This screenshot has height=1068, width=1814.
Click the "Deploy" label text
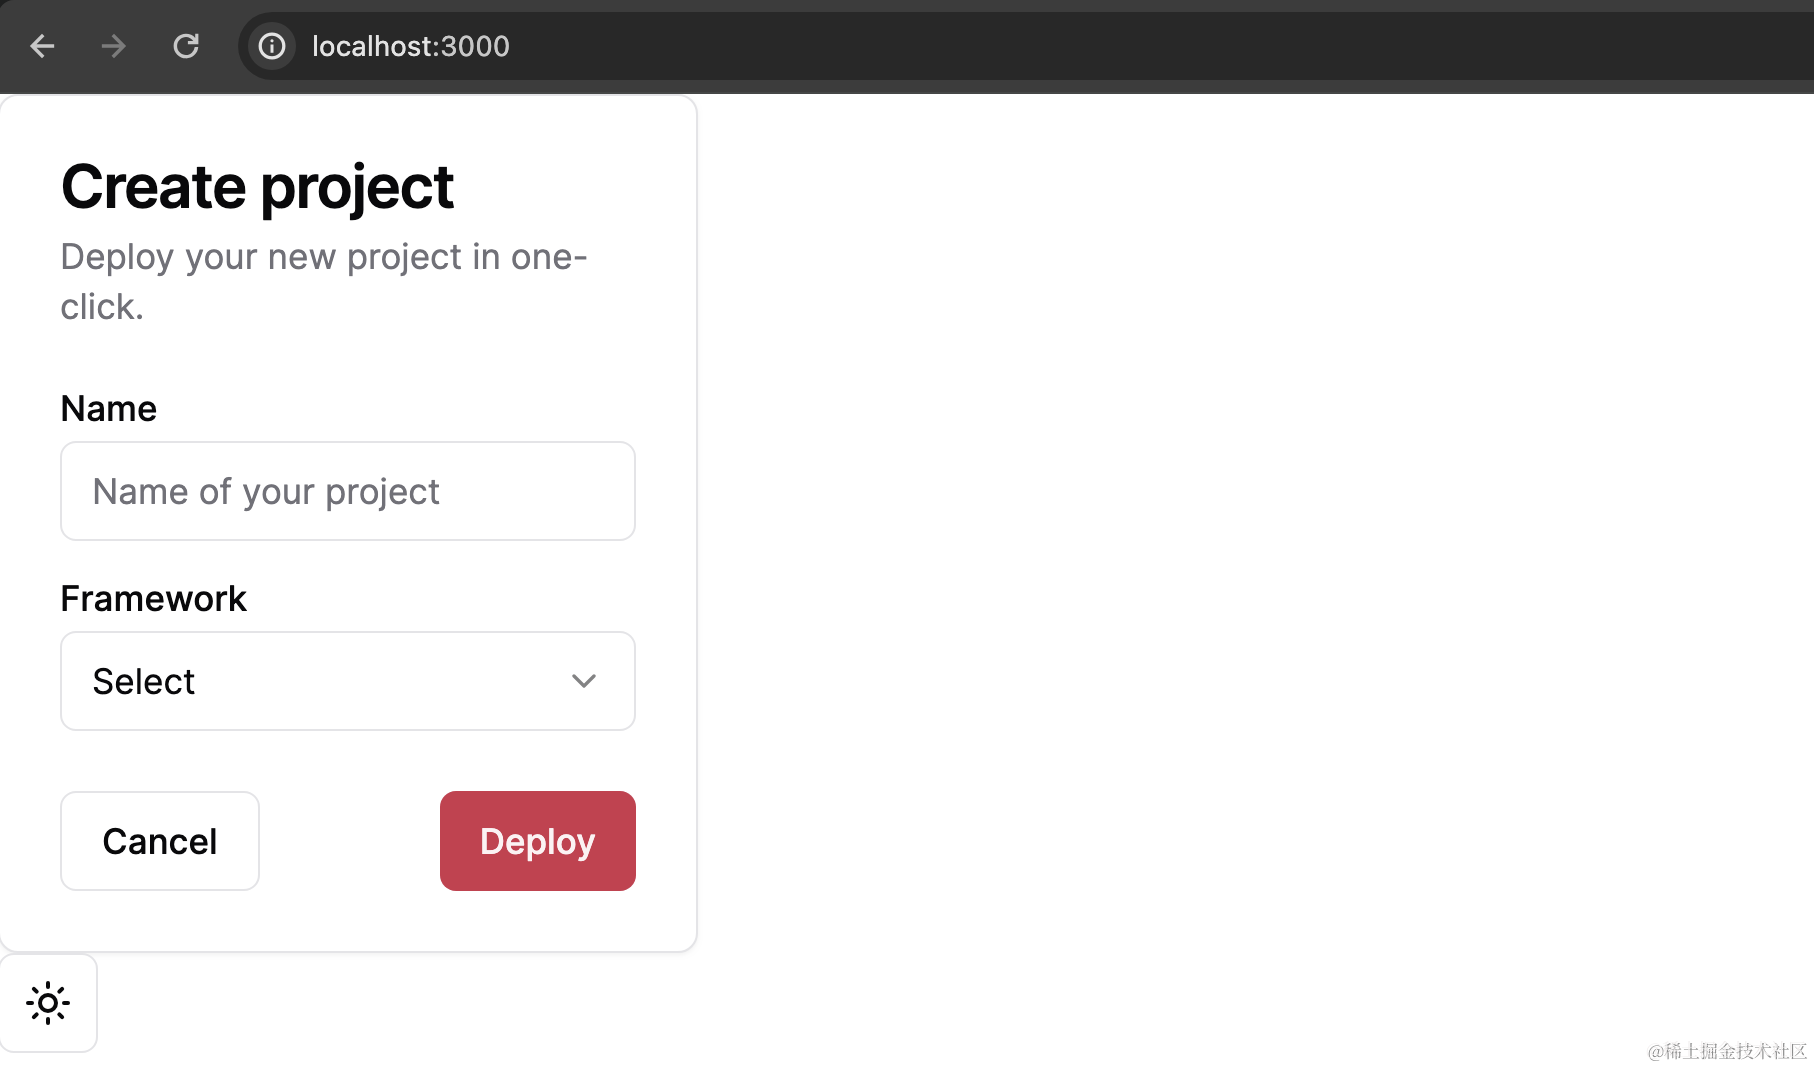pos(538,842)
